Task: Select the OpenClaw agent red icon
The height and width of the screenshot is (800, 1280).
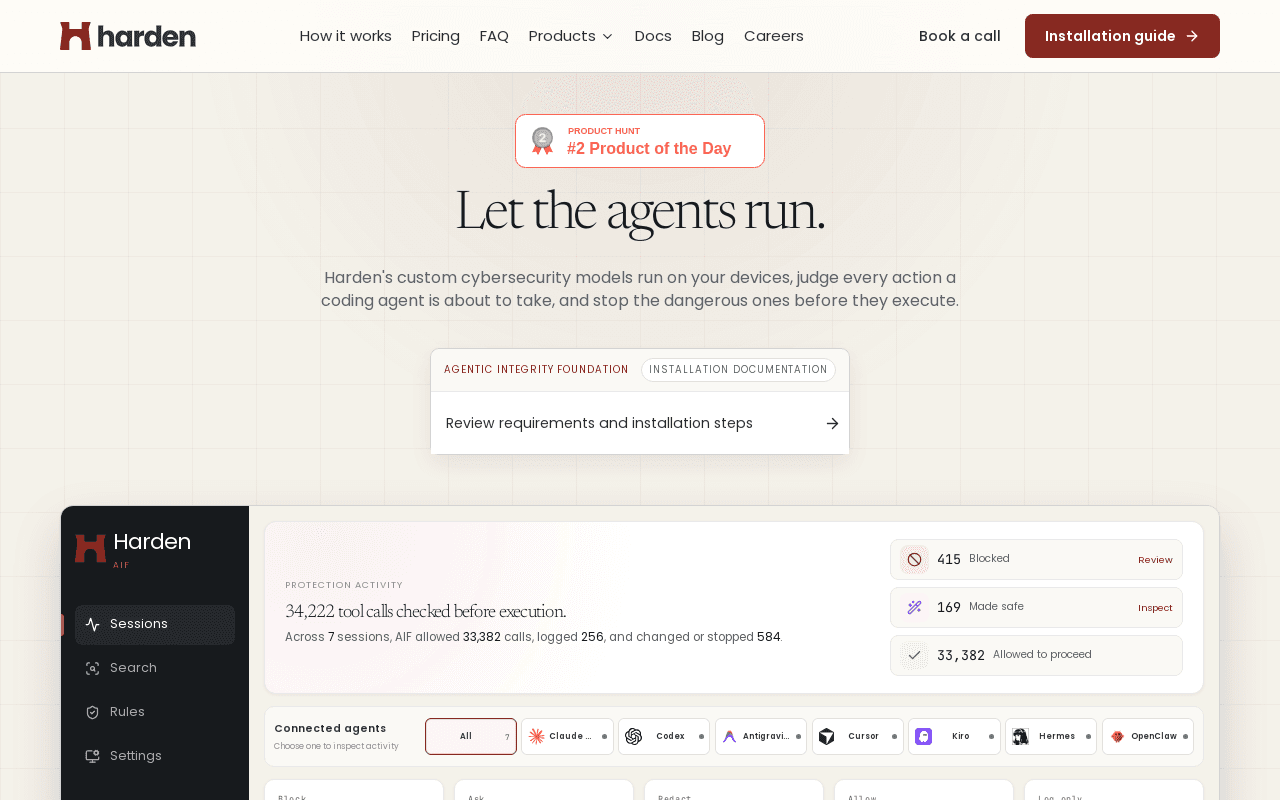Action: (x=1117, y=736)
